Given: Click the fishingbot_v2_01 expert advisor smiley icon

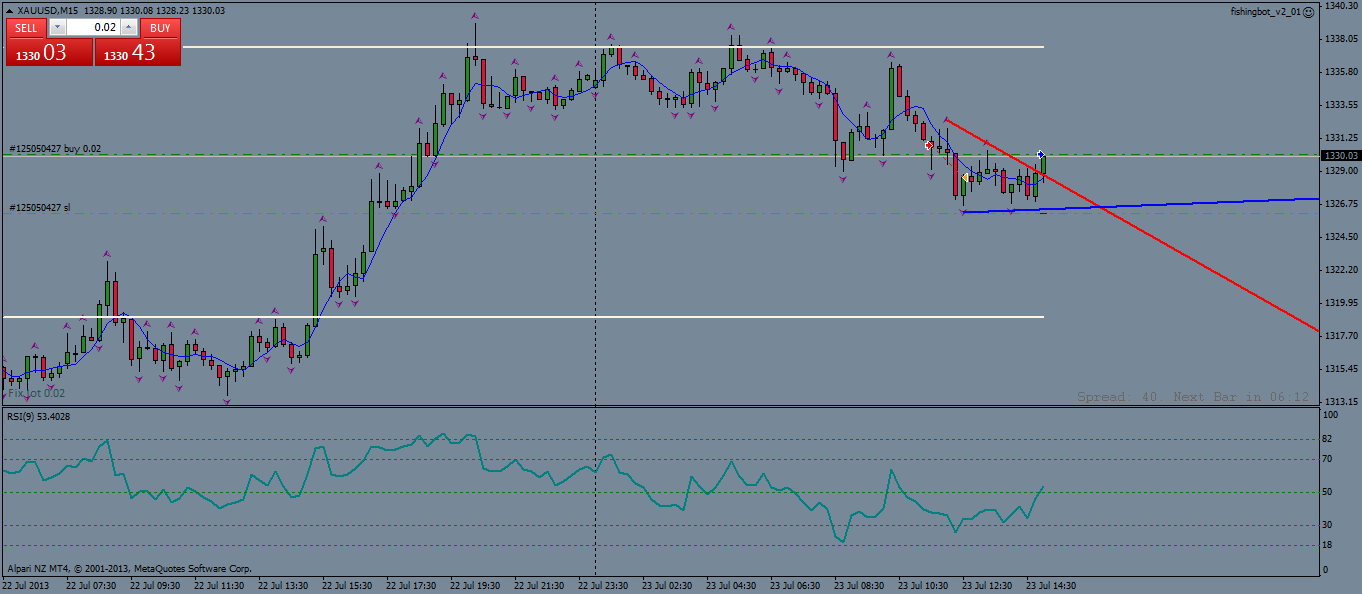Looking at the screenshot, I should tap(1308, 11).
